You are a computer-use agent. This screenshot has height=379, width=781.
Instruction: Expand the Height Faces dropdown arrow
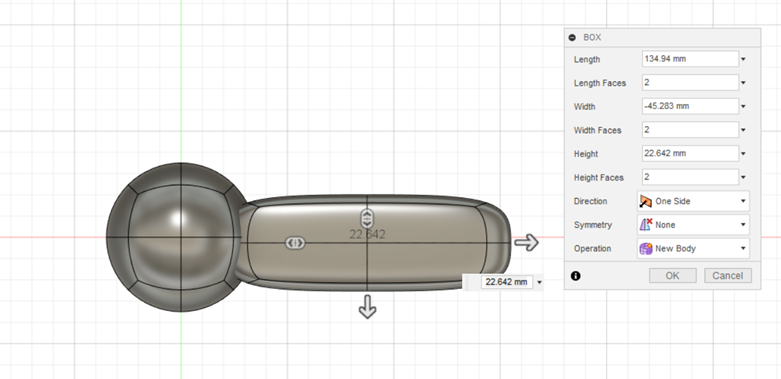(x=743, y=177)
